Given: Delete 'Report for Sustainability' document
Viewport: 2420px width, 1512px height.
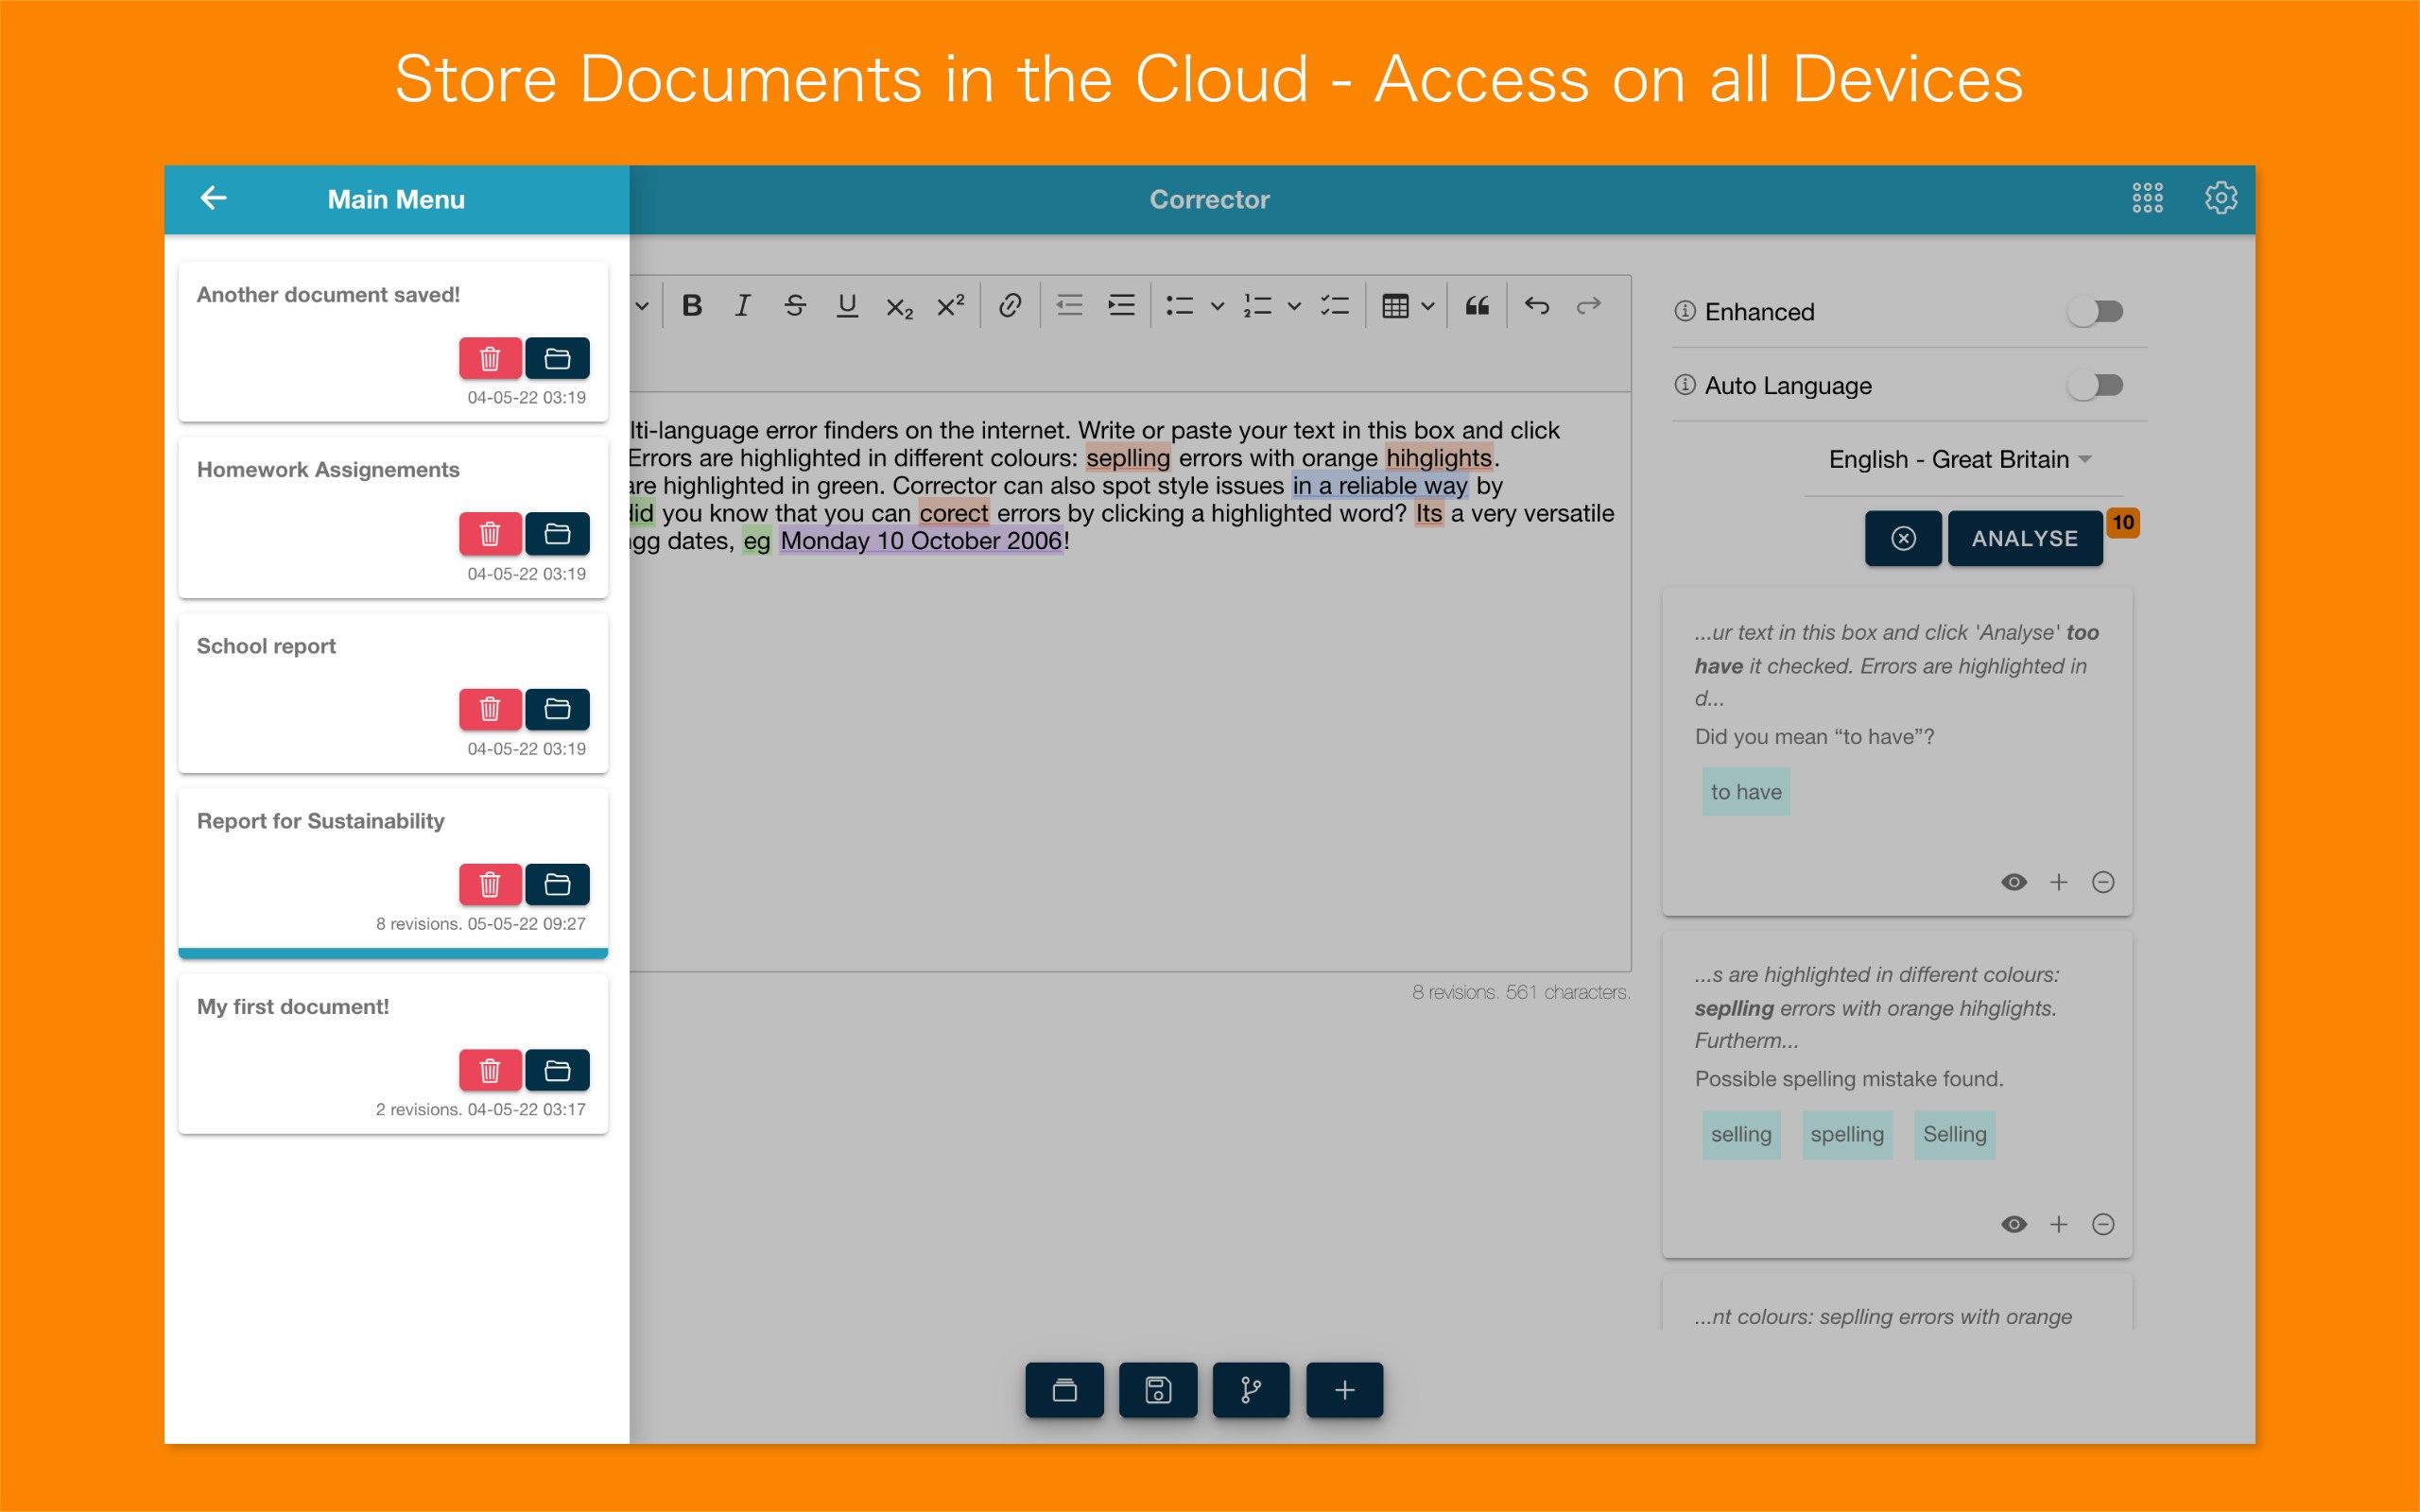Looking at the screenshot, I should tap(490, 884).
